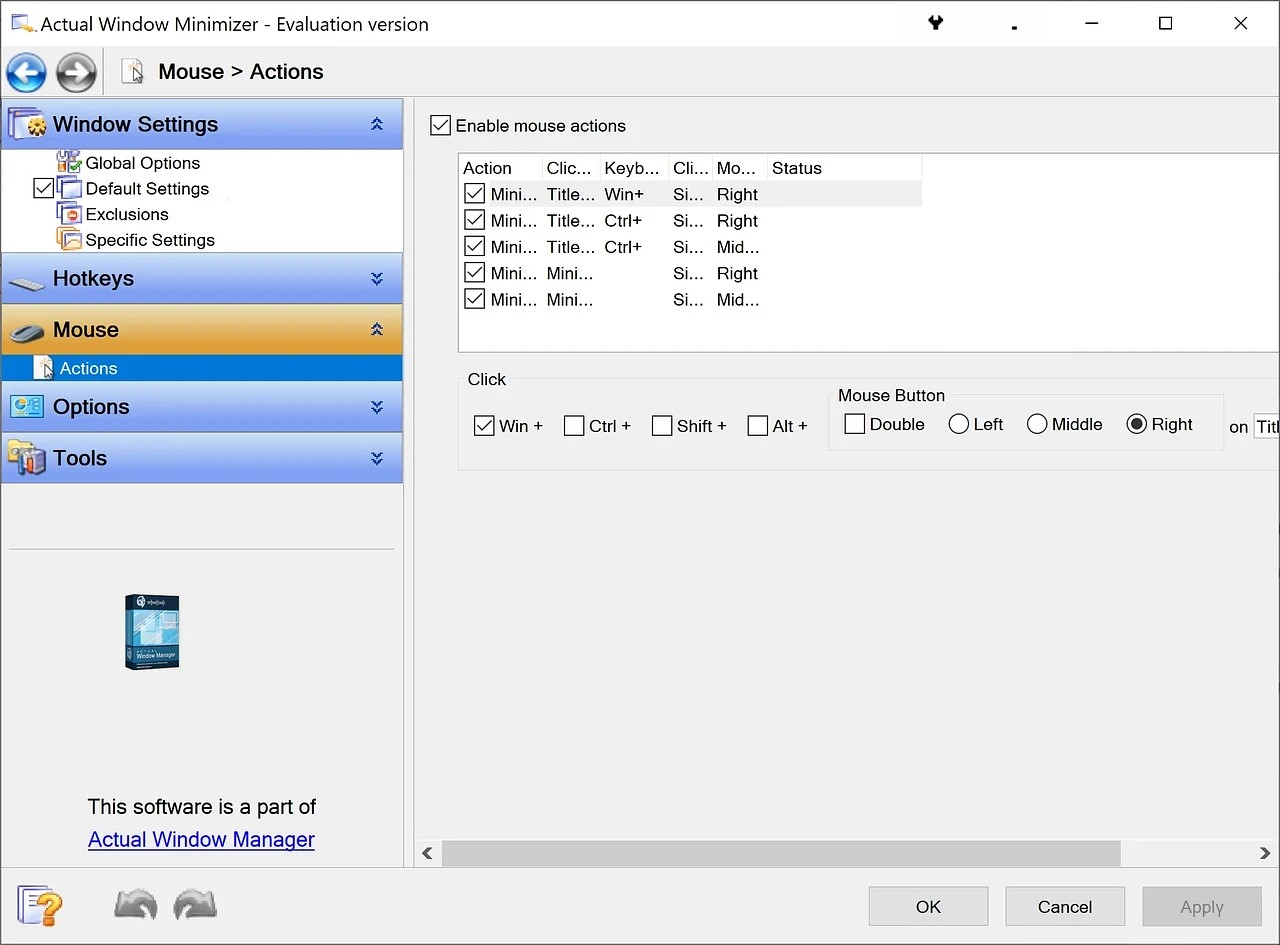Click the forward navigation arrow
Image resolution: width=1280 pixels, height=945 pixels.
click(x=76, y=72)
